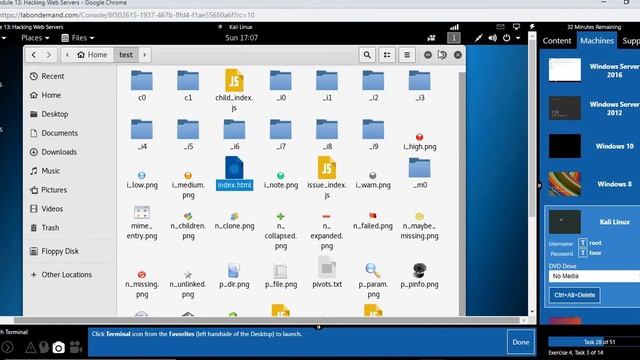Viewport: 640px width, 360px height.
Task: Open the _i6 folder
Action: point(234,135)
